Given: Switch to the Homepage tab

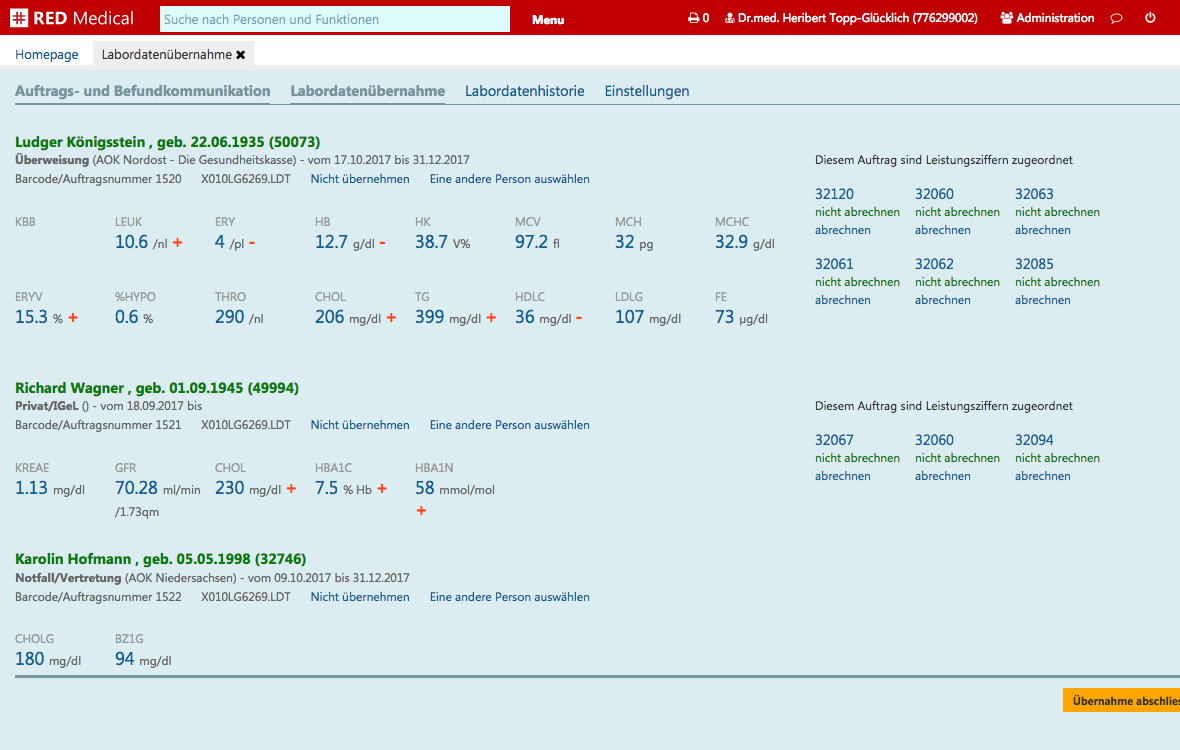Looking at the screenshot, I should [x=47, y=54].
